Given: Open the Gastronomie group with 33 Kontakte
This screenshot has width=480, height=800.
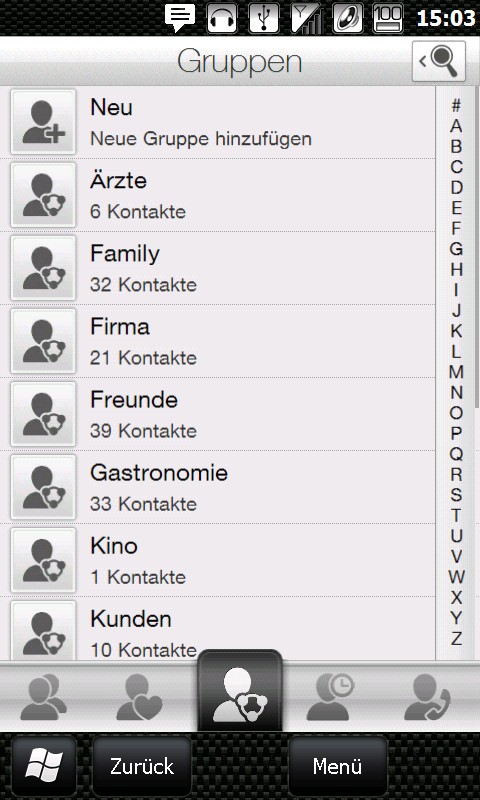Looking at the screenshot, I should pyautogui.click(x=217, y=487).
